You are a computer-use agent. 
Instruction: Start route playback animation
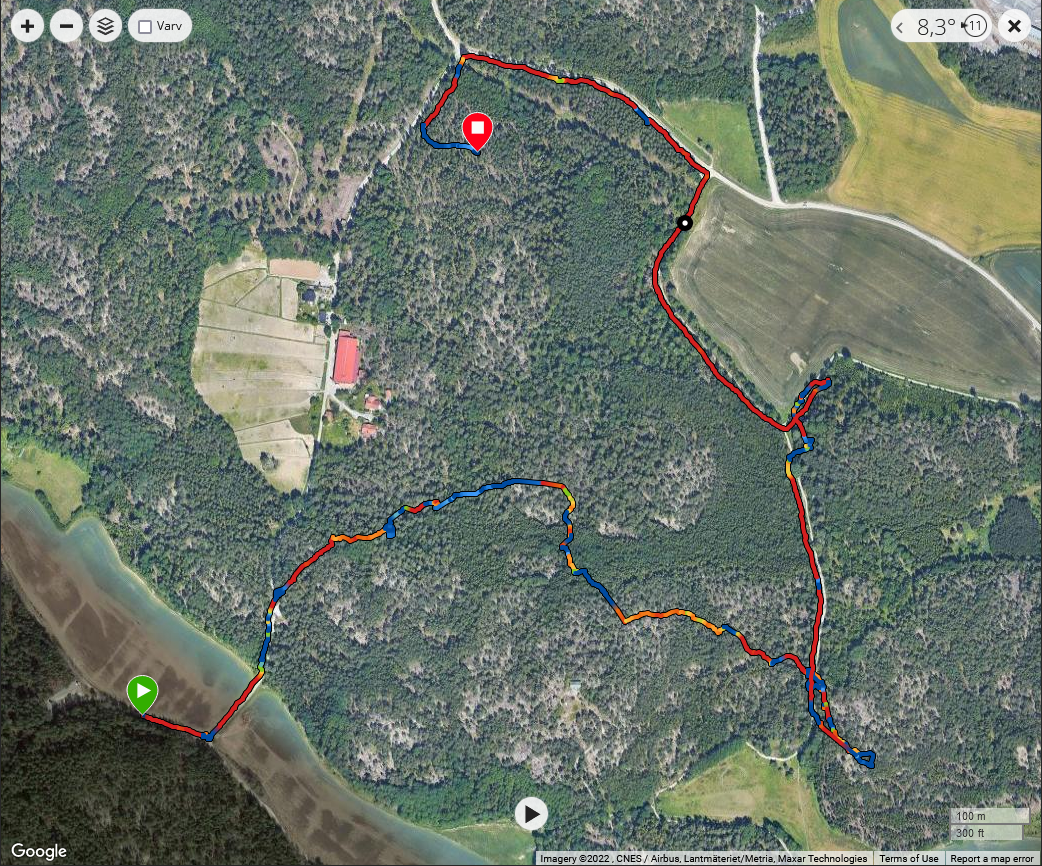coord(532,813)
